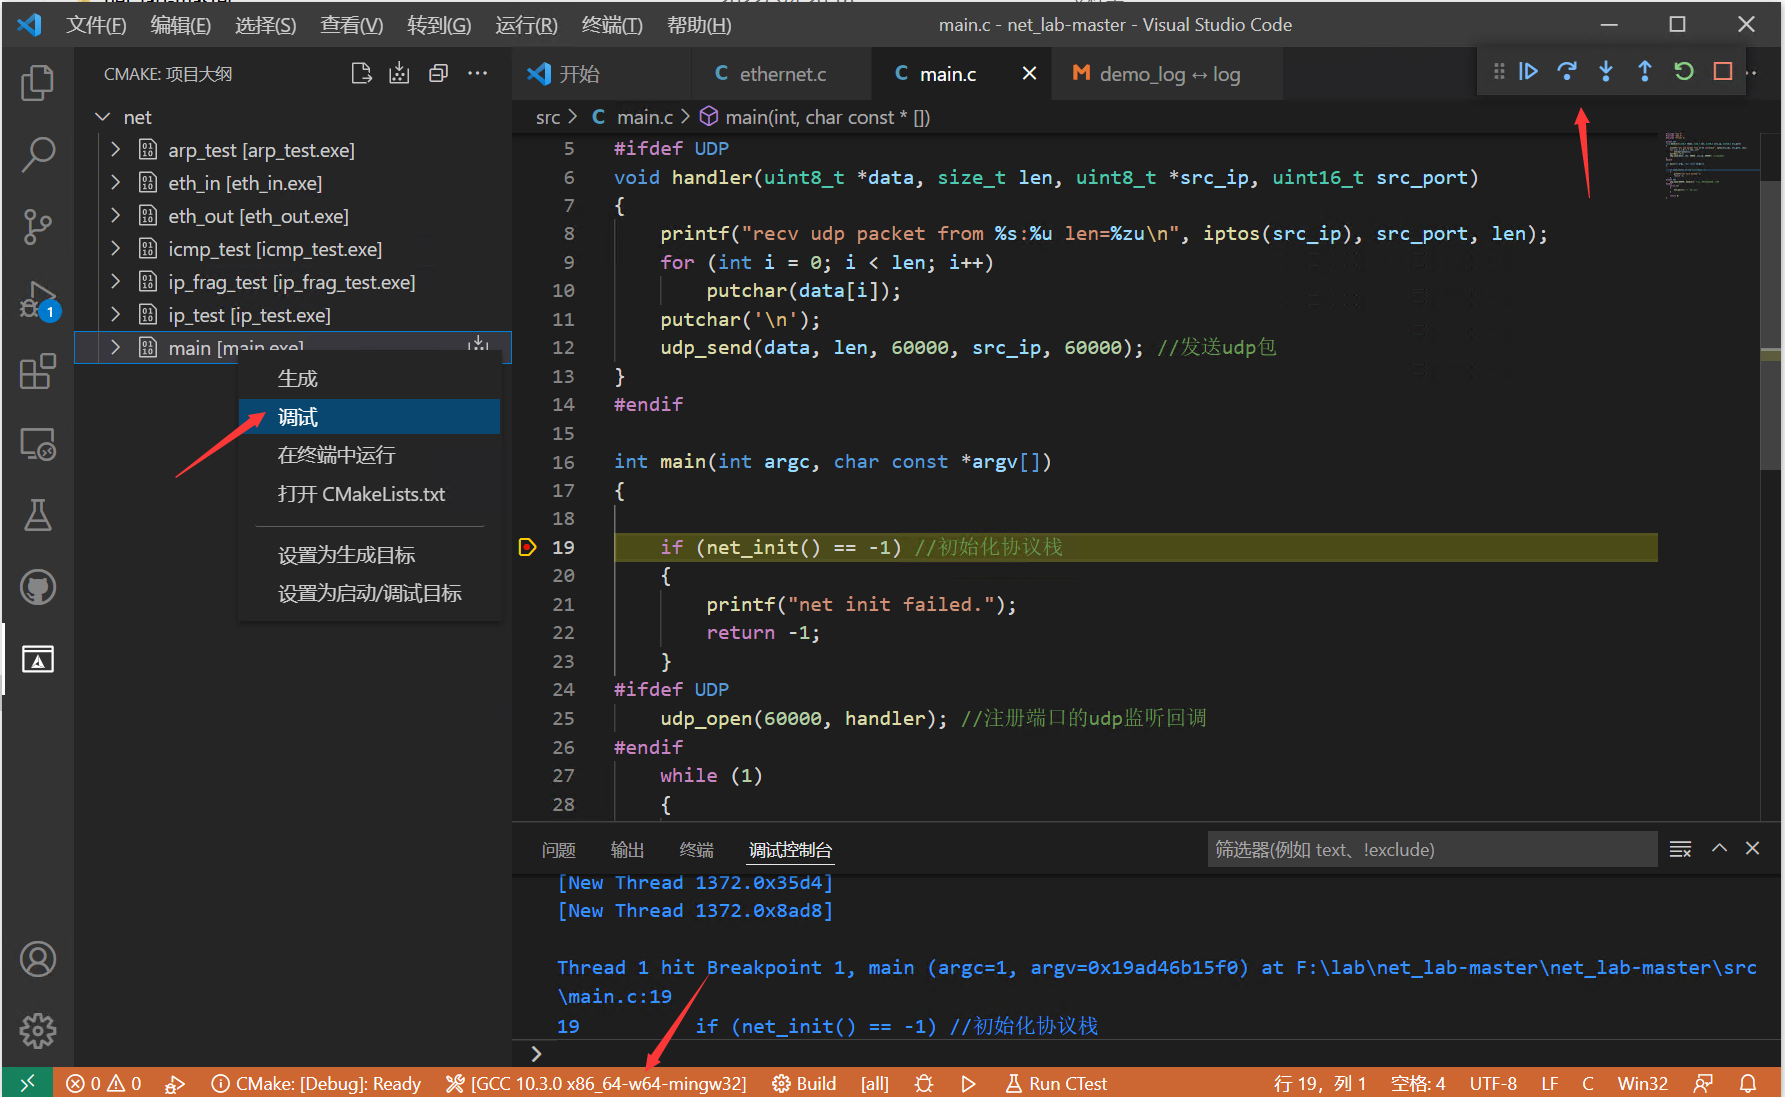Click CMake: [Debug]: Ready status
The width and height of the screenshot is (1785, 1097).
[x=316, y=1083]
